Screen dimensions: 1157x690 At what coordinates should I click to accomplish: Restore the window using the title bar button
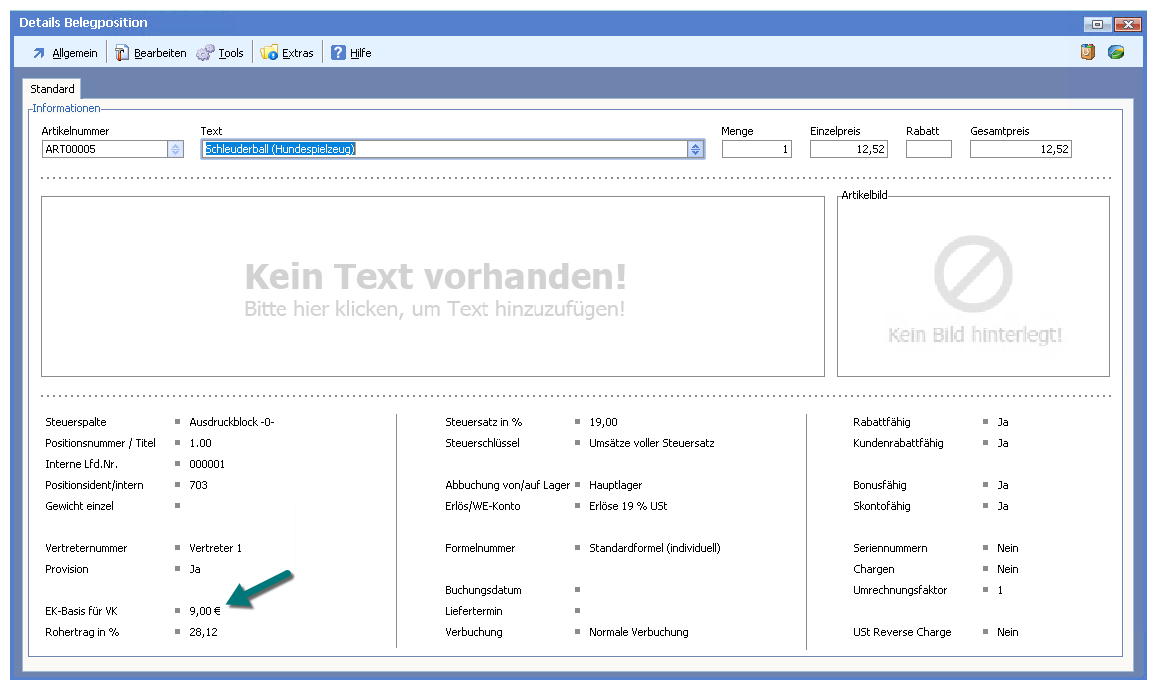click(x=1098, y=24)
